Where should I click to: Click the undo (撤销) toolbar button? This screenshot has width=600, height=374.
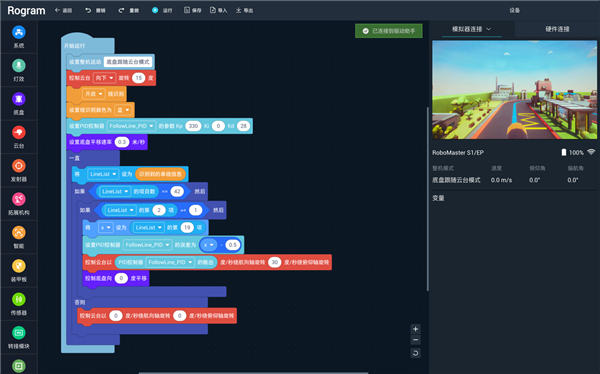[95, 10]
